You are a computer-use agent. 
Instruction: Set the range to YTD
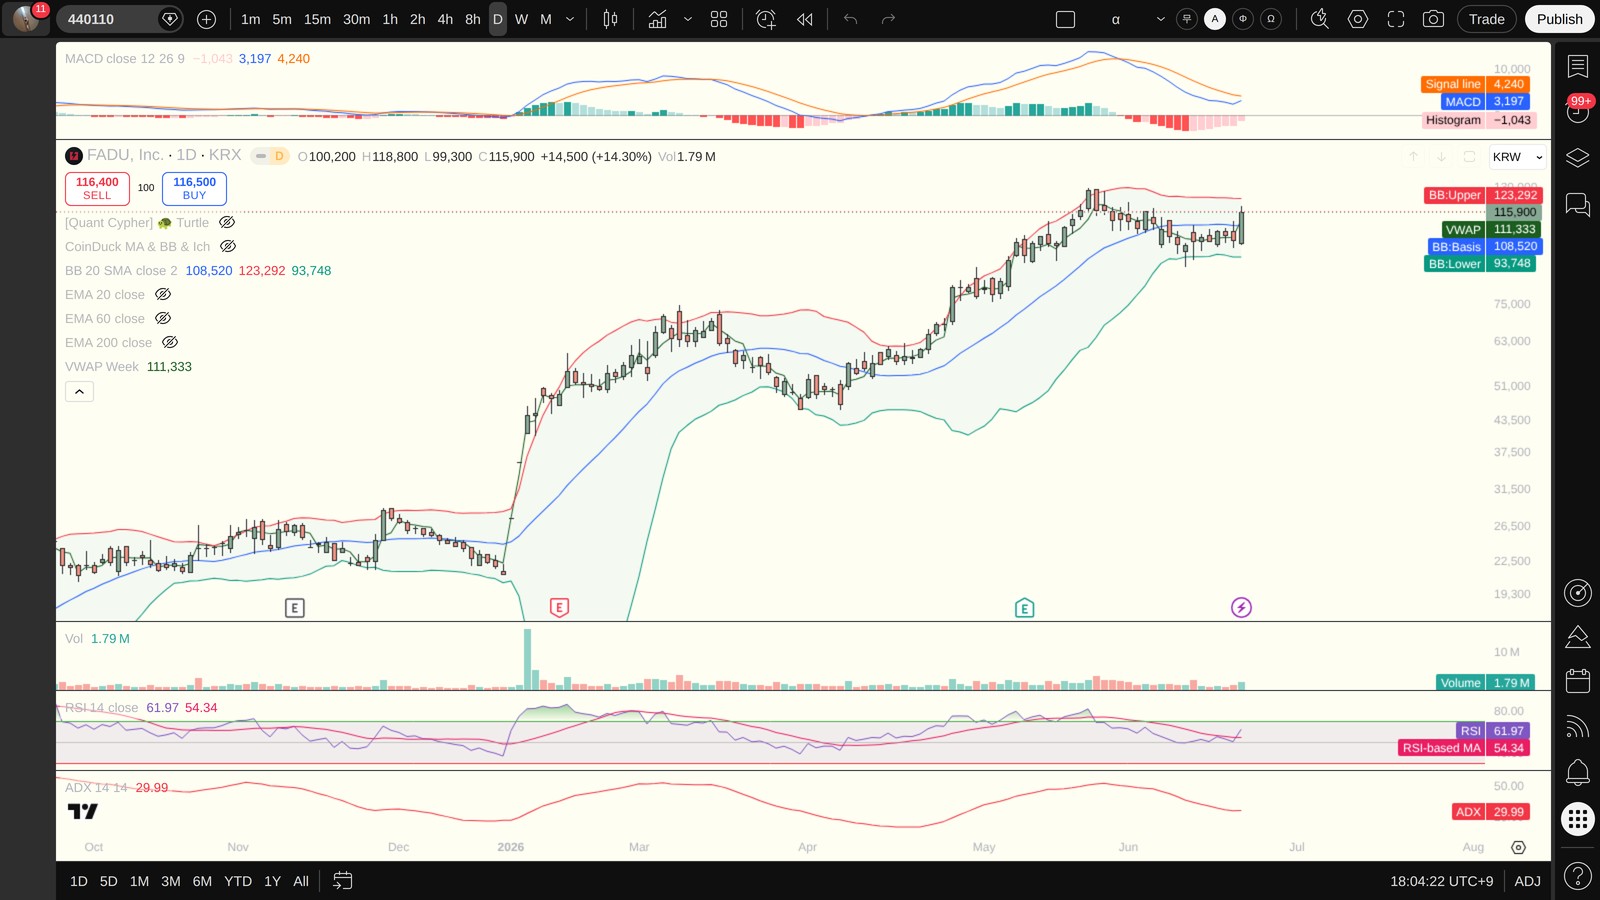[x=238, y=881]
